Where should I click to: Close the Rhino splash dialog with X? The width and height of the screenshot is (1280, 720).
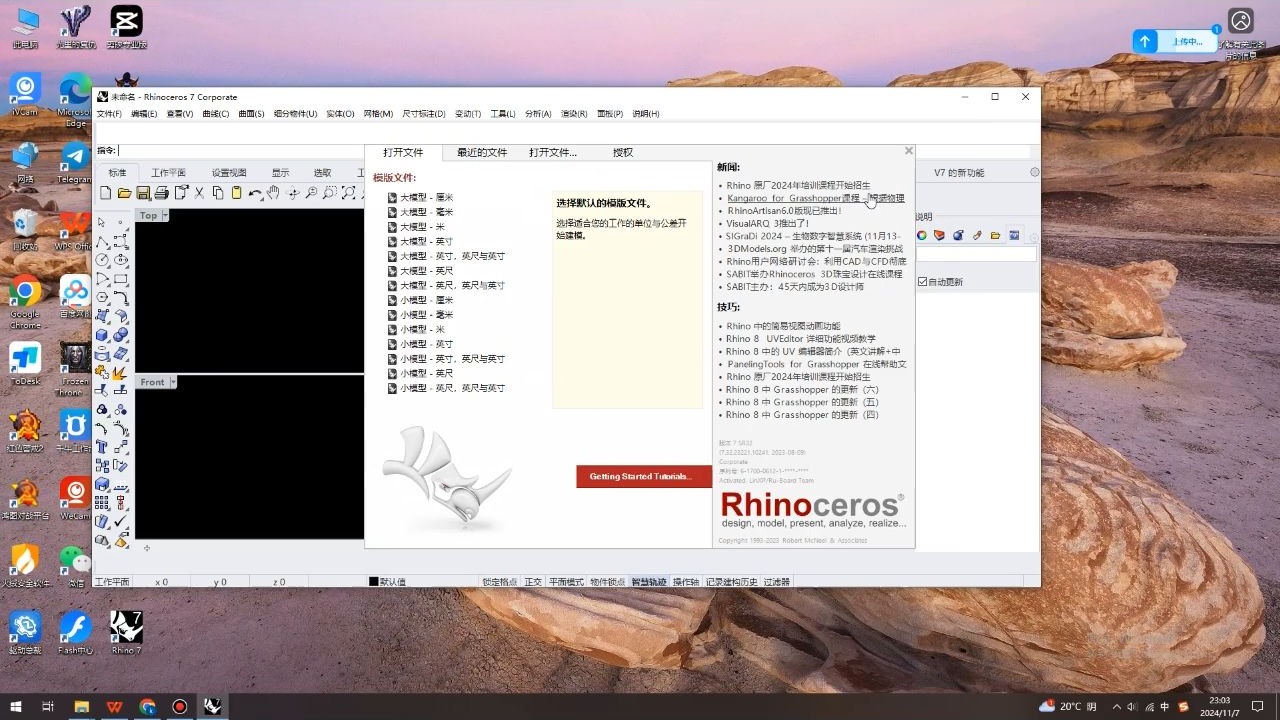point(908,151)
